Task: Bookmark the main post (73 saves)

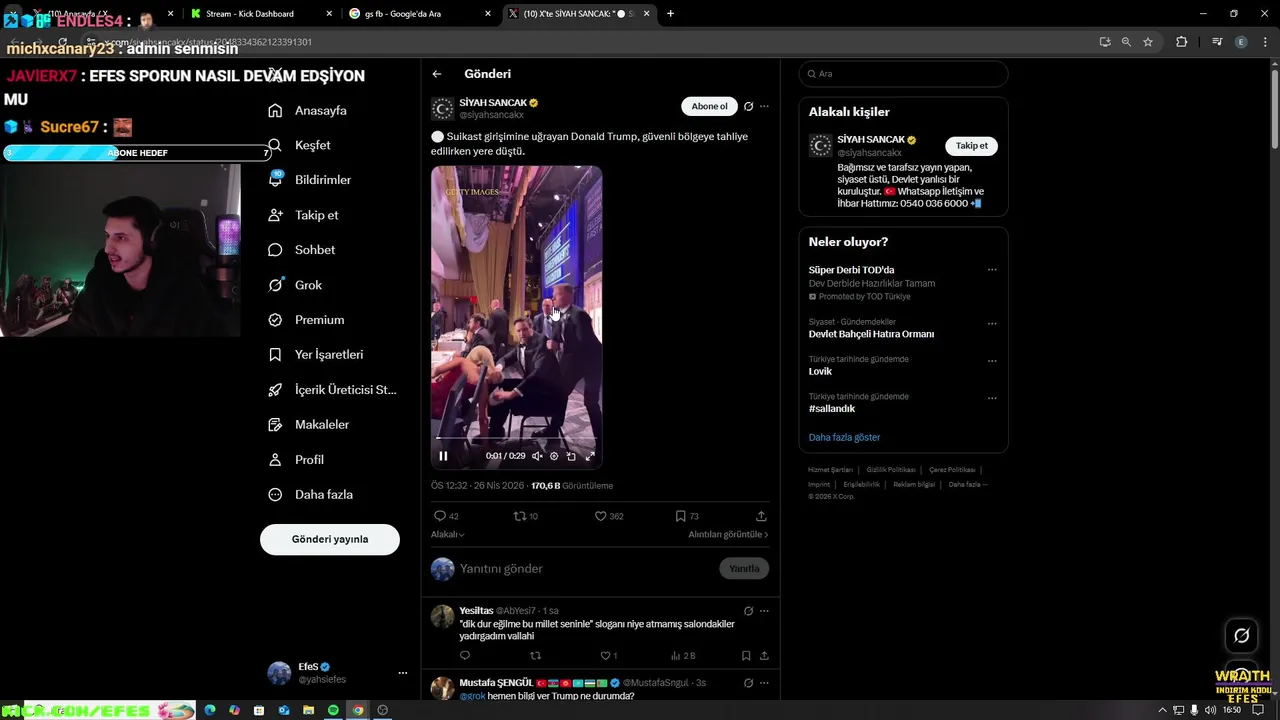Action: coord(687,516)
